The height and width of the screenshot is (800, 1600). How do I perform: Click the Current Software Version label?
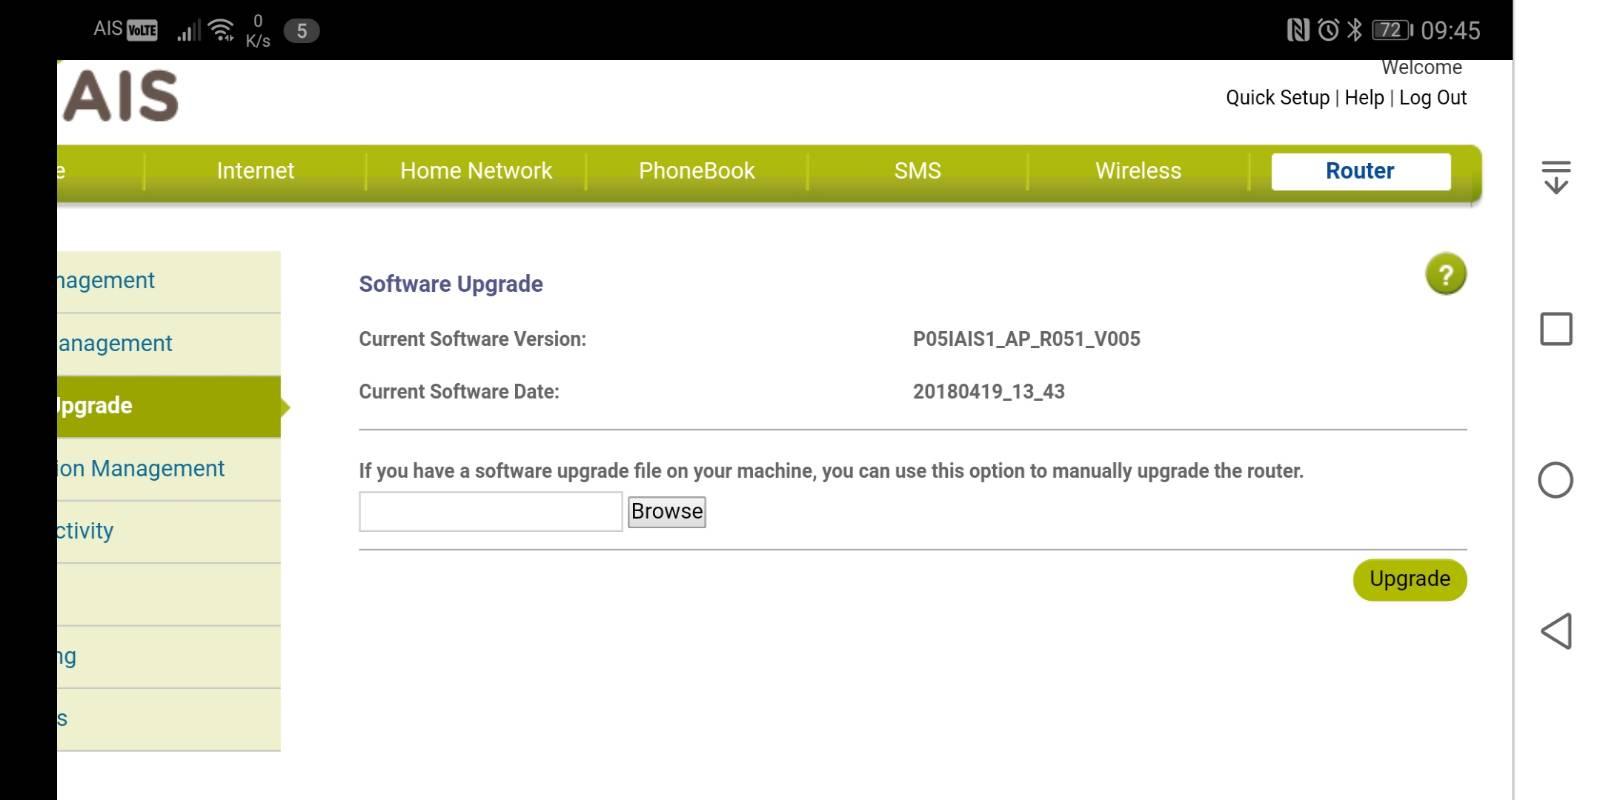(x=473, y=339)
